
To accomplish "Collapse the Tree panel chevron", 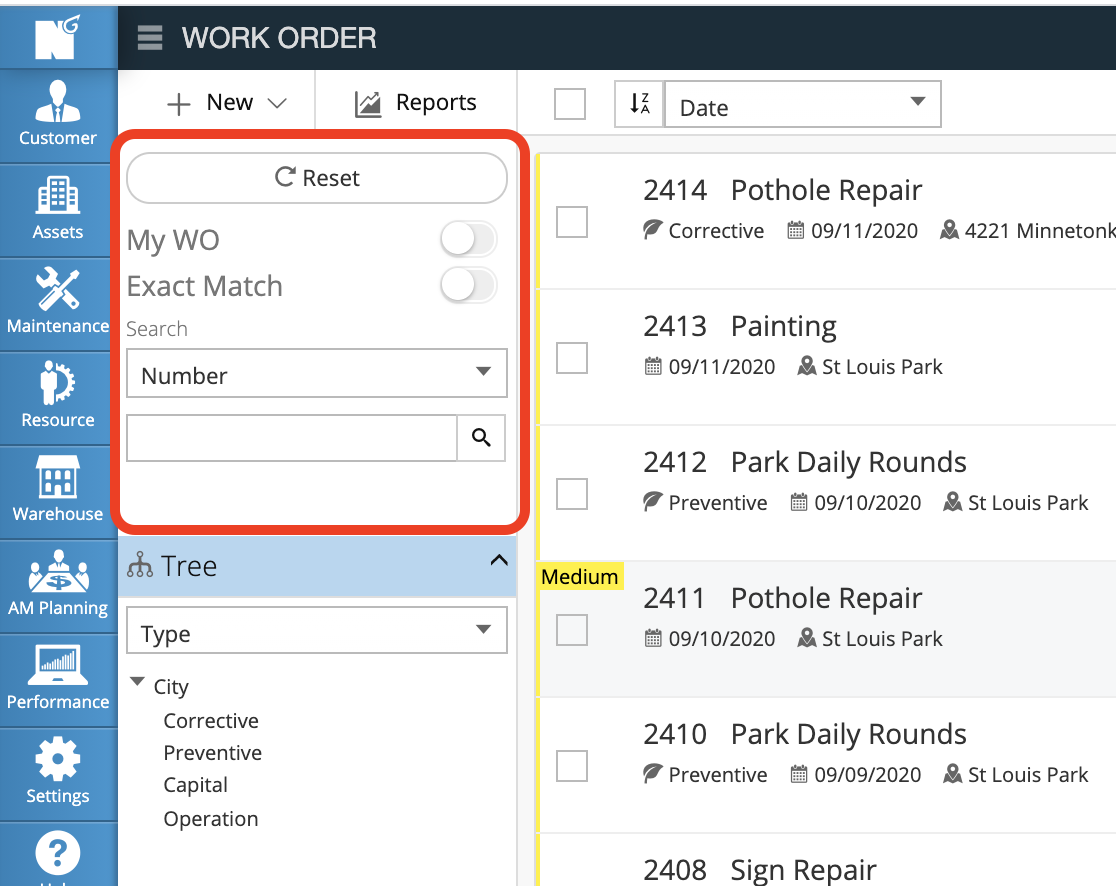I will [x=498, y=562].
